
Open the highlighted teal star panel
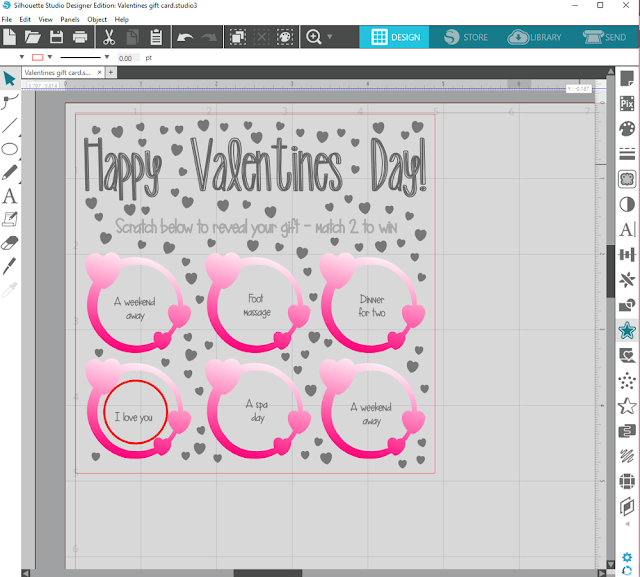[627, 330]
